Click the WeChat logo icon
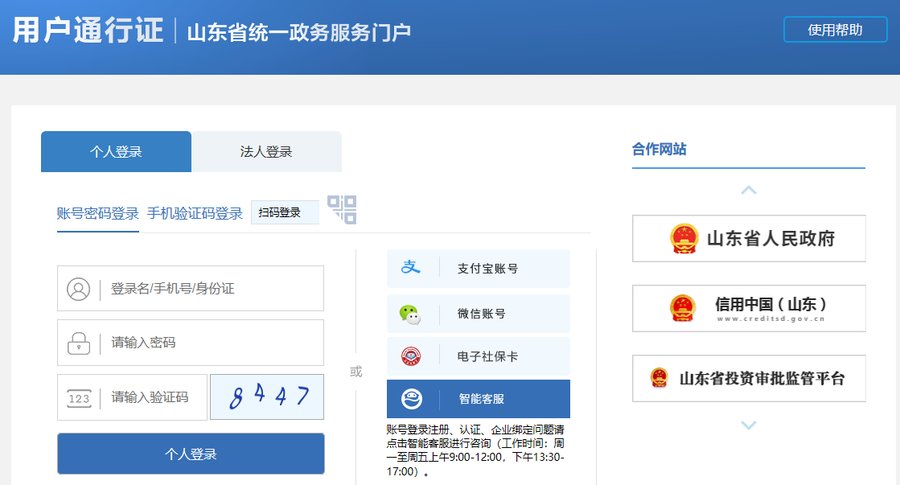Image resolution: width=900 pixels, height=485 pixels. point(410,314)
